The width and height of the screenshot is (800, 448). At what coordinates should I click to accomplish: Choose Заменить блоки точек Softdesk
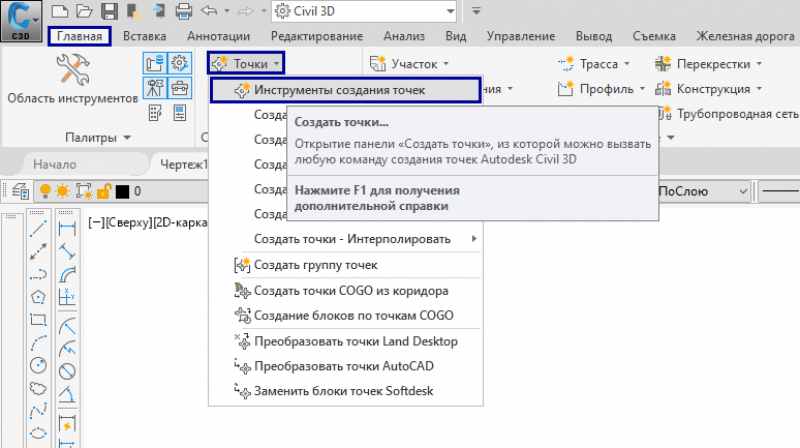click(x=345, y=391)
